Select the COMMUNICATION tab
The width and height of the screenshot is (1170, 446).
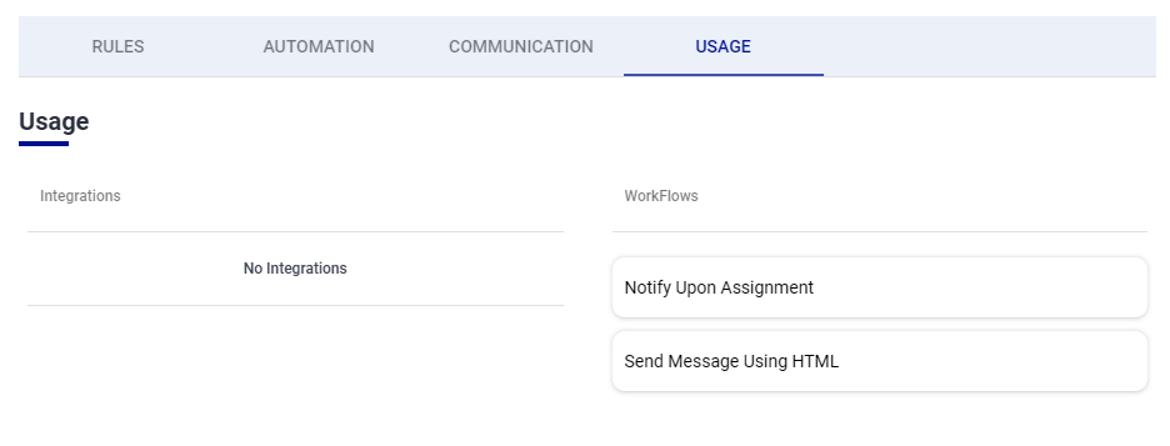pyautogui.click(x=520, y=47)
